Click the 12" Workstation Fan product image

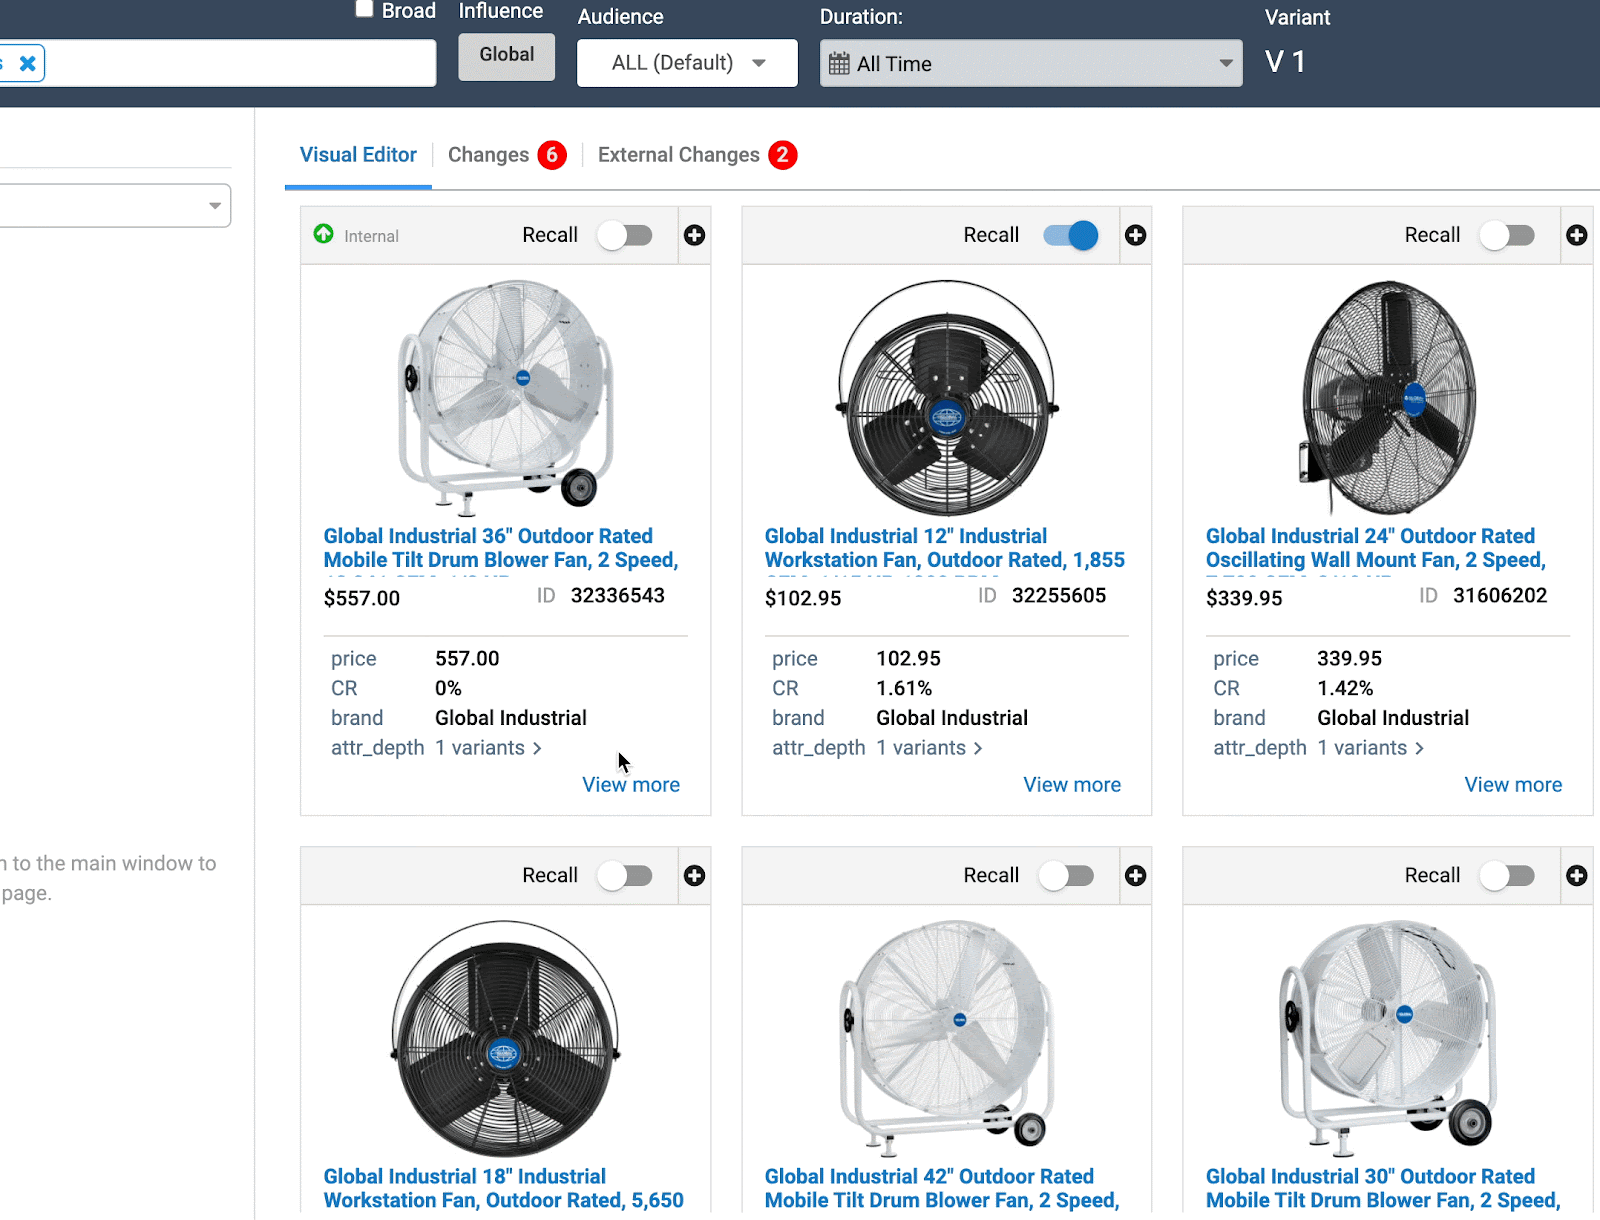click(947, 397)
